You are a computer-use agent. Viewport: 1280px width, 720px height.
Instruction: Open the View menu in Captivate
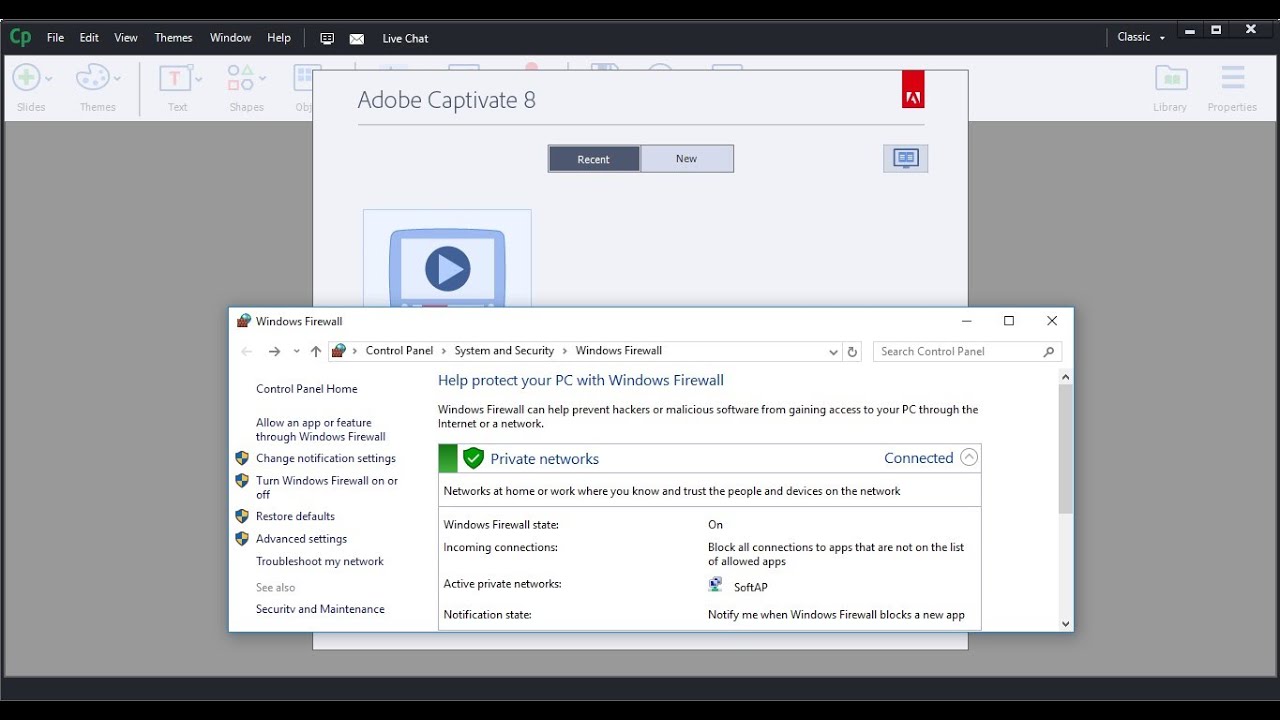[126, 38]
